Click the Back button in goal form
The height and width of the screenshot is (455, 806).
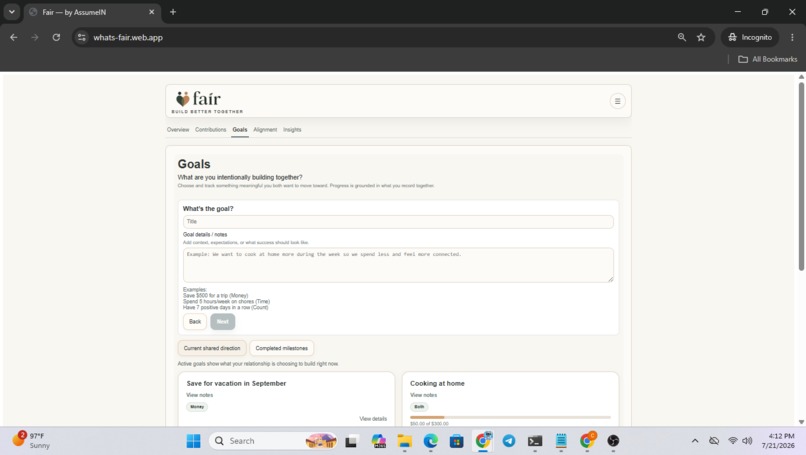pos(195,322)
